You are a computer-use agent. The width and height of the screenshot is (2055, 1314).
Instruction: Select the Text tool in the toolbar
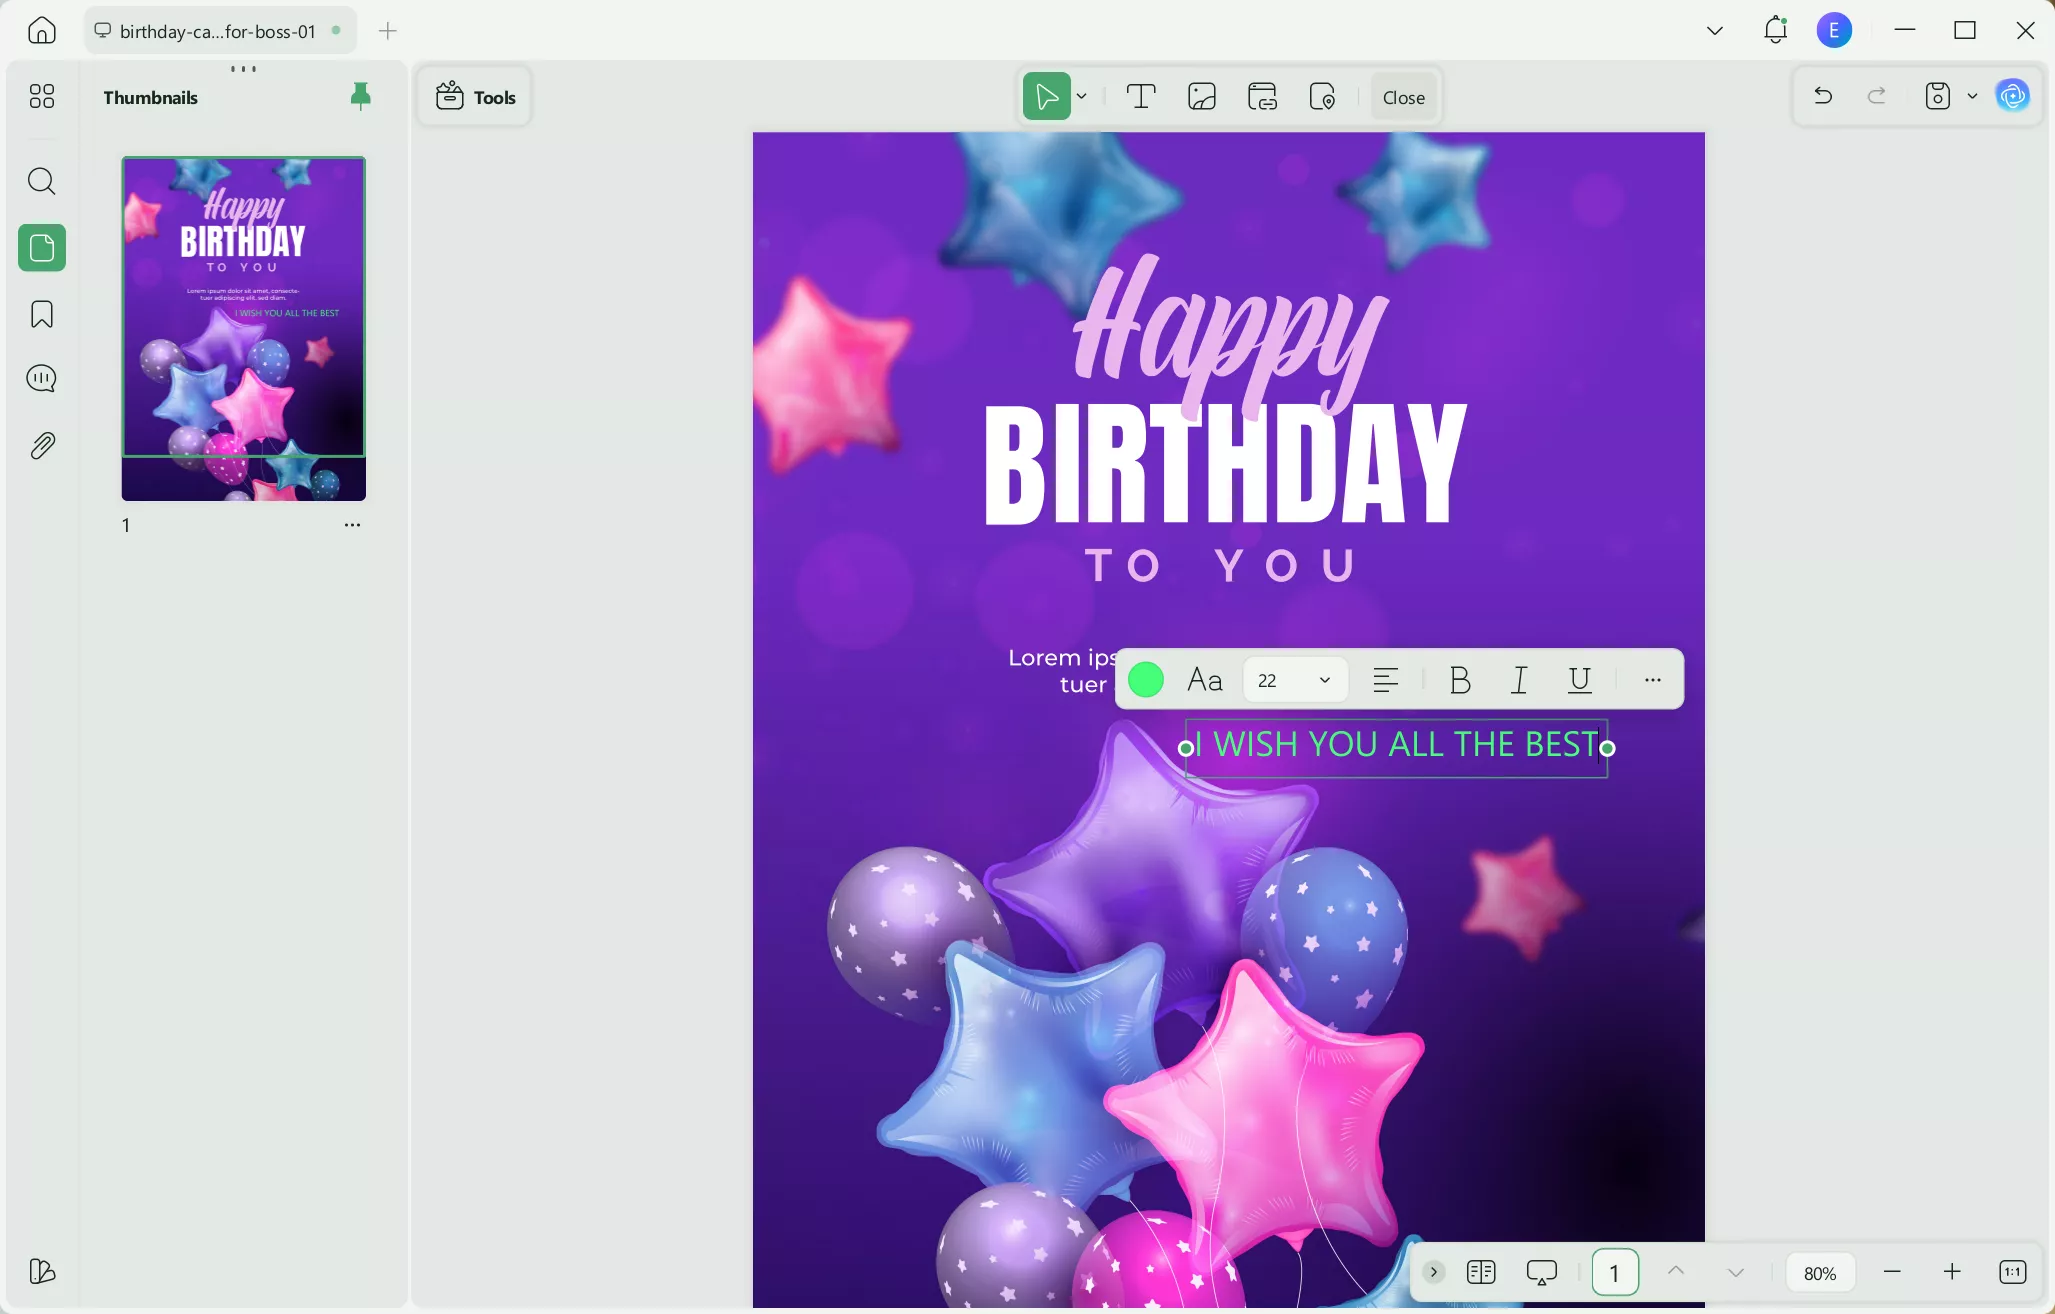click(1141, 96)
